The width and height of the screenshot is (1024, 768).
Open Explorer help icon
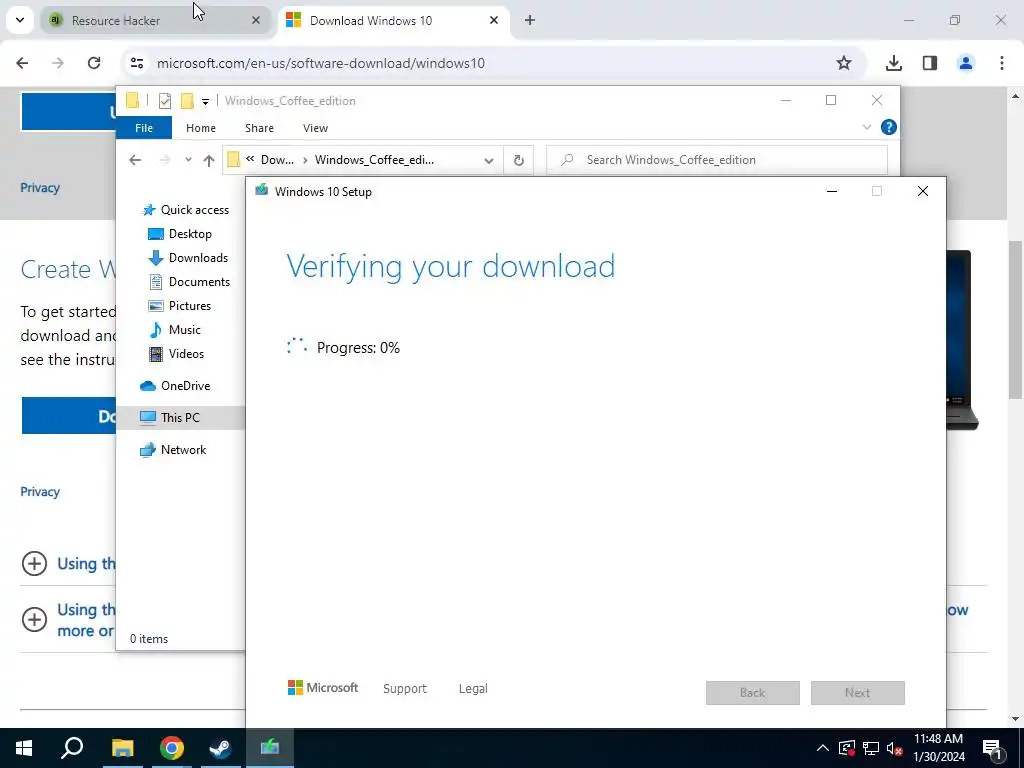point(889,127)
